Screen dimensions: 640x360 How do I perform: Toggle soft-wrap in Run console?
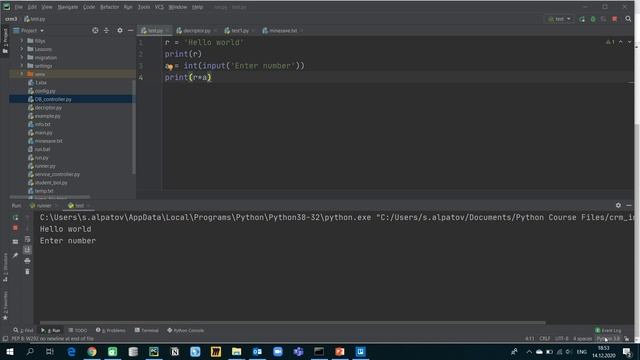click(27, 239)
